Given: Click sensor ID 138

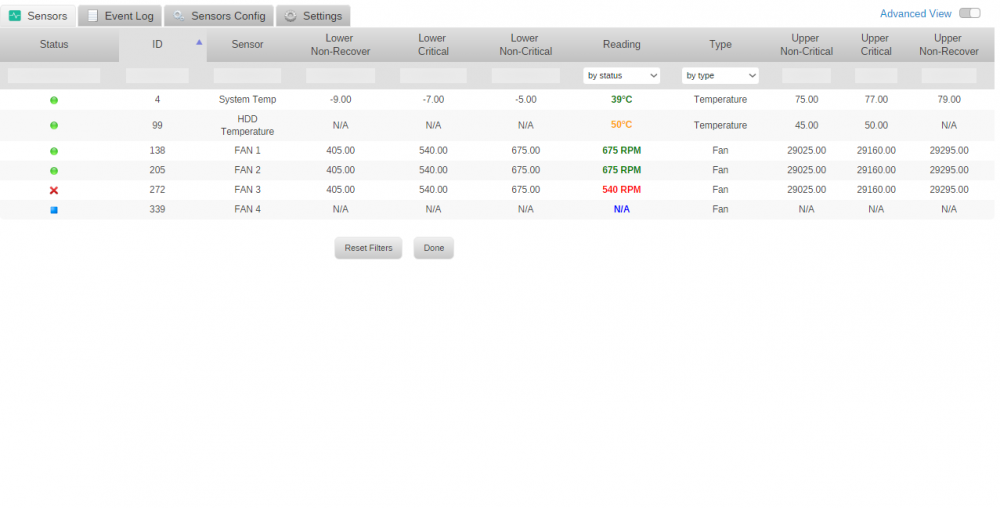Looking at the screenshot, I should 158,150.
